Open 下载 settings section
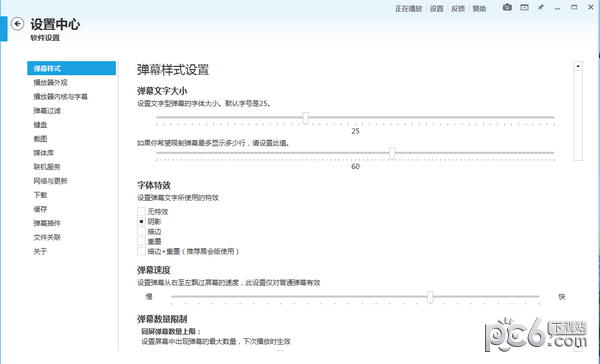 click(x=40, y=195)
